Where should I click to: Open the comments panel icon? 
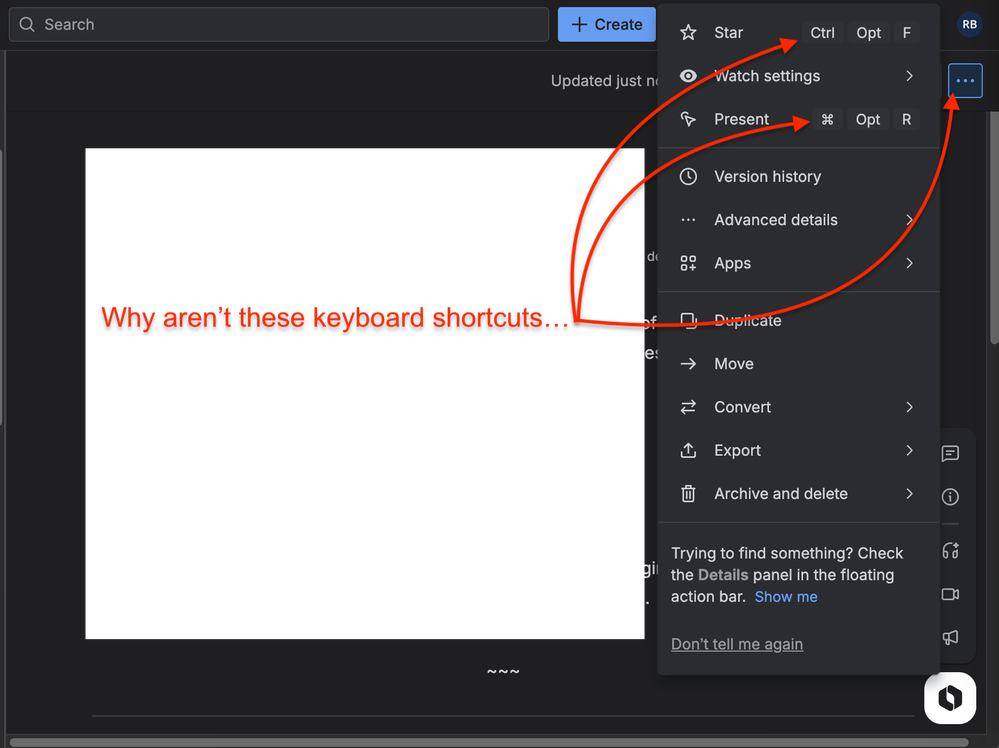click(950, 453)
